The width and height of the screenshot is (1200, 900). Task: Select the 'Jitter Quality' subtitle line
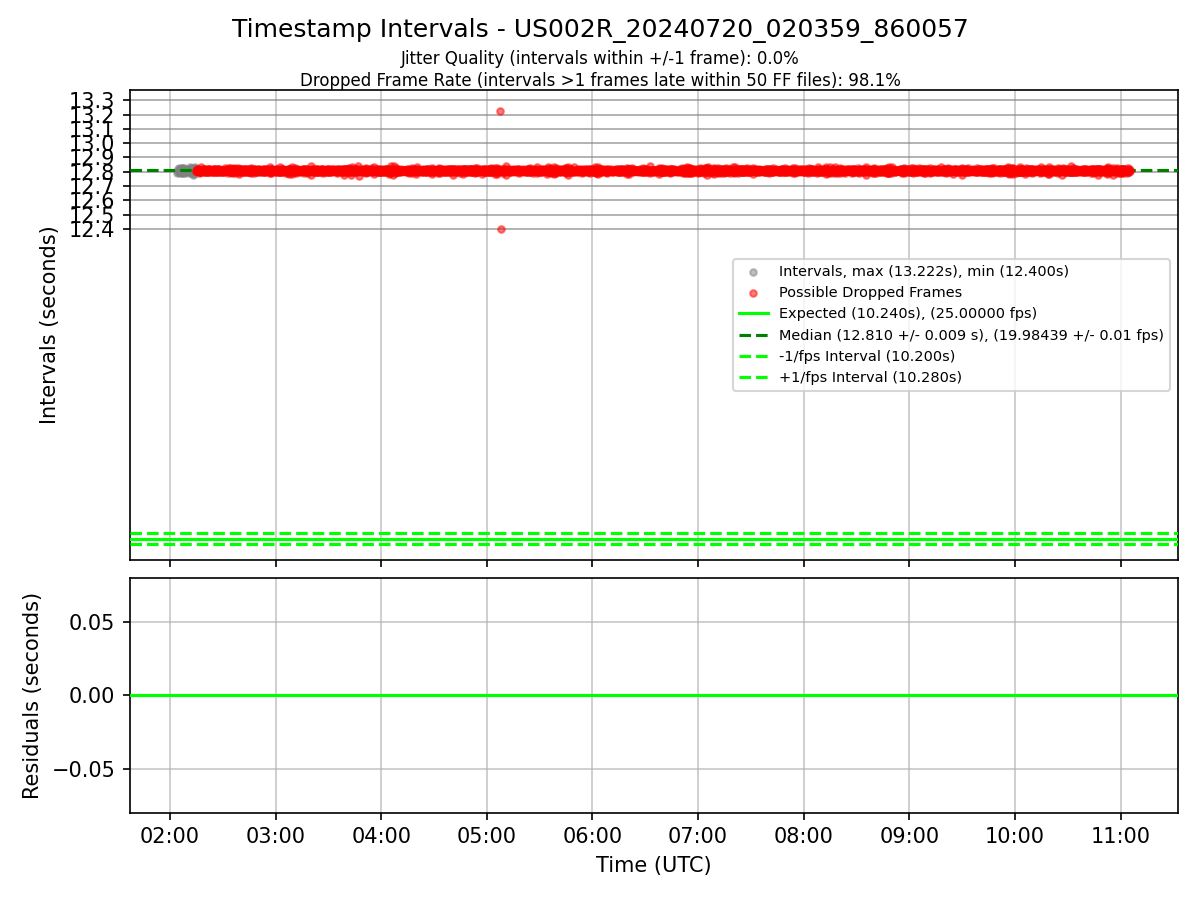[600, 58]
